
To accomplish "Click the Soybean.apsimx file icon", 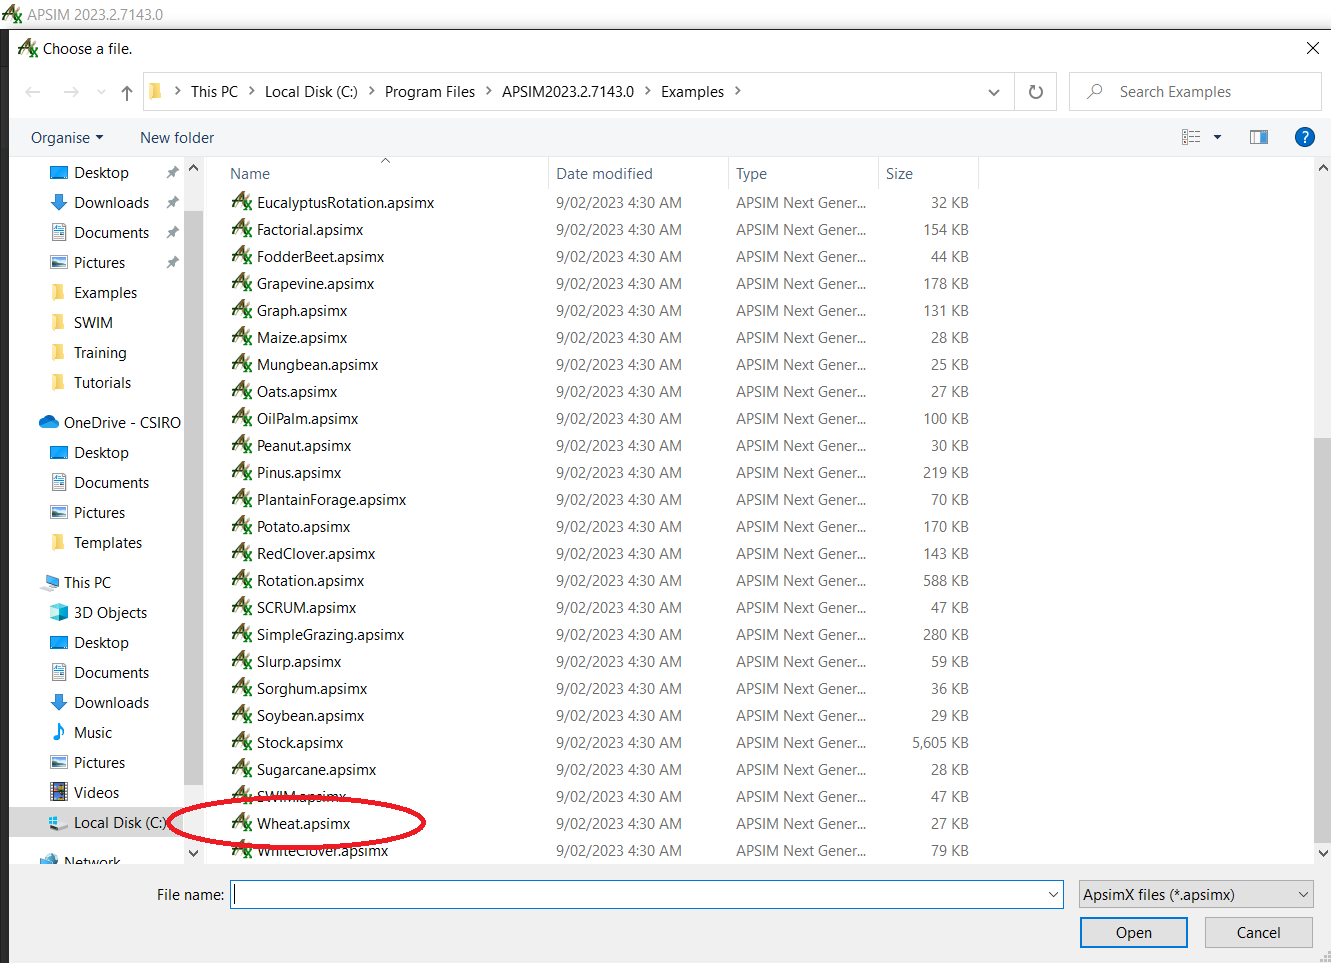I will (242, 715).
